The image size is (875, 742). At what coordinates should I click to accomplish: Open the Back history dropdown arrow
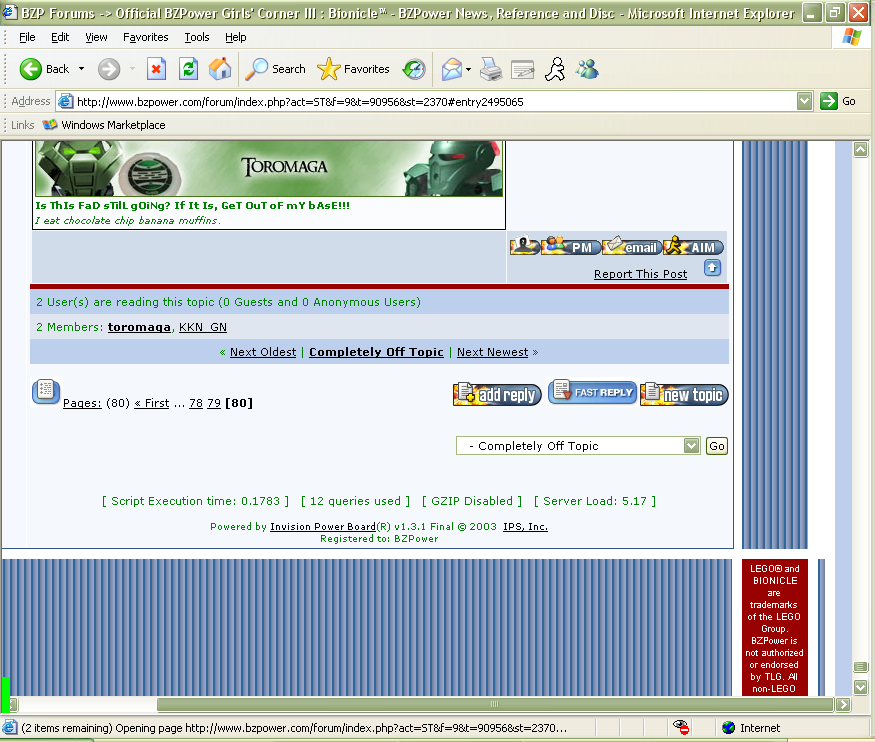tap(81, 69)
